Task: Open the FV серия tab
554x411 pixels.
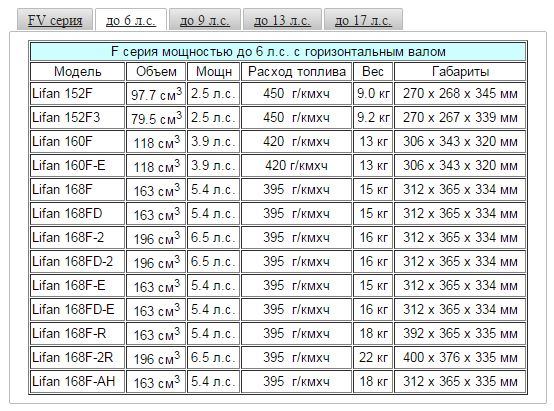Action: click(x=55, y=20)
